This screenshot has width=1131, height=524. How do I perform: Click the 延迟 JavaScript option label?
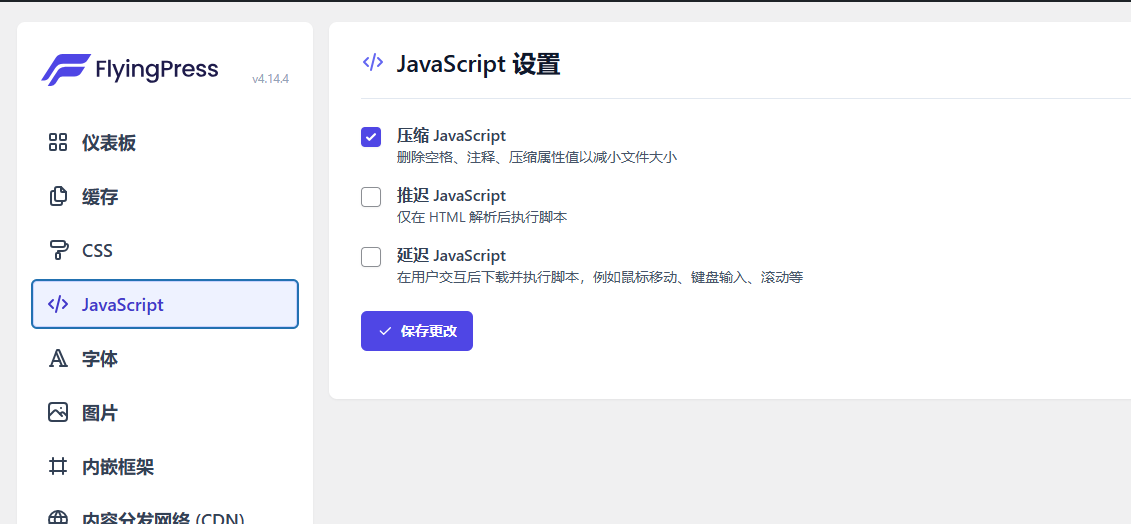[451, 255]
